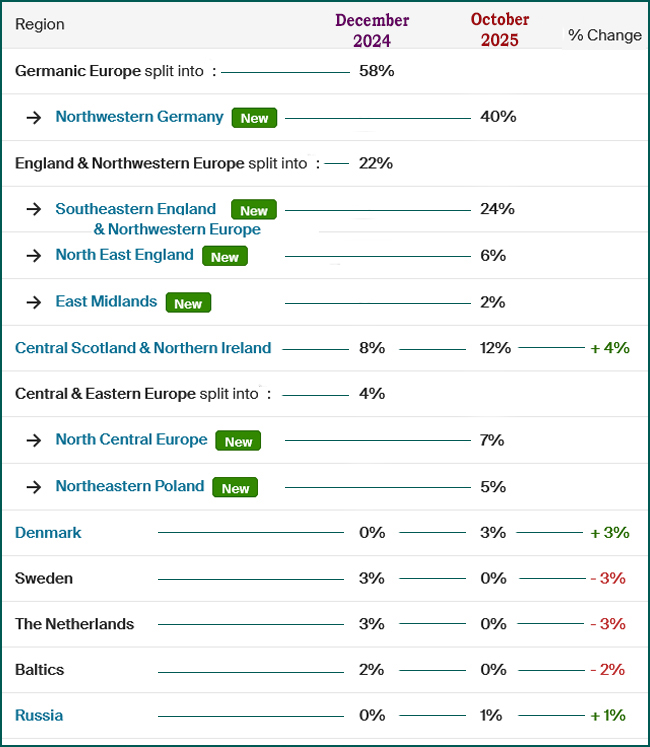Click the New badge beside Northeastern Poland

coord(235,488)
